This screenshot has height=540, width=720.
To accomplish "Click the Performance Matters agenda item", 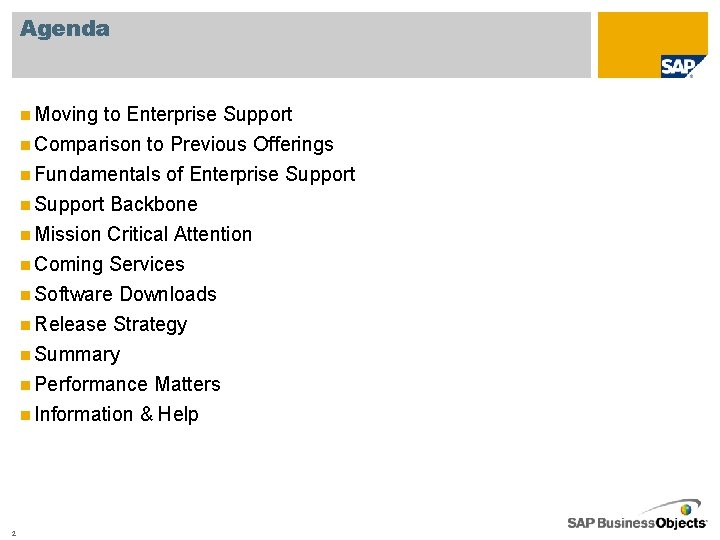I will (127, 384).
